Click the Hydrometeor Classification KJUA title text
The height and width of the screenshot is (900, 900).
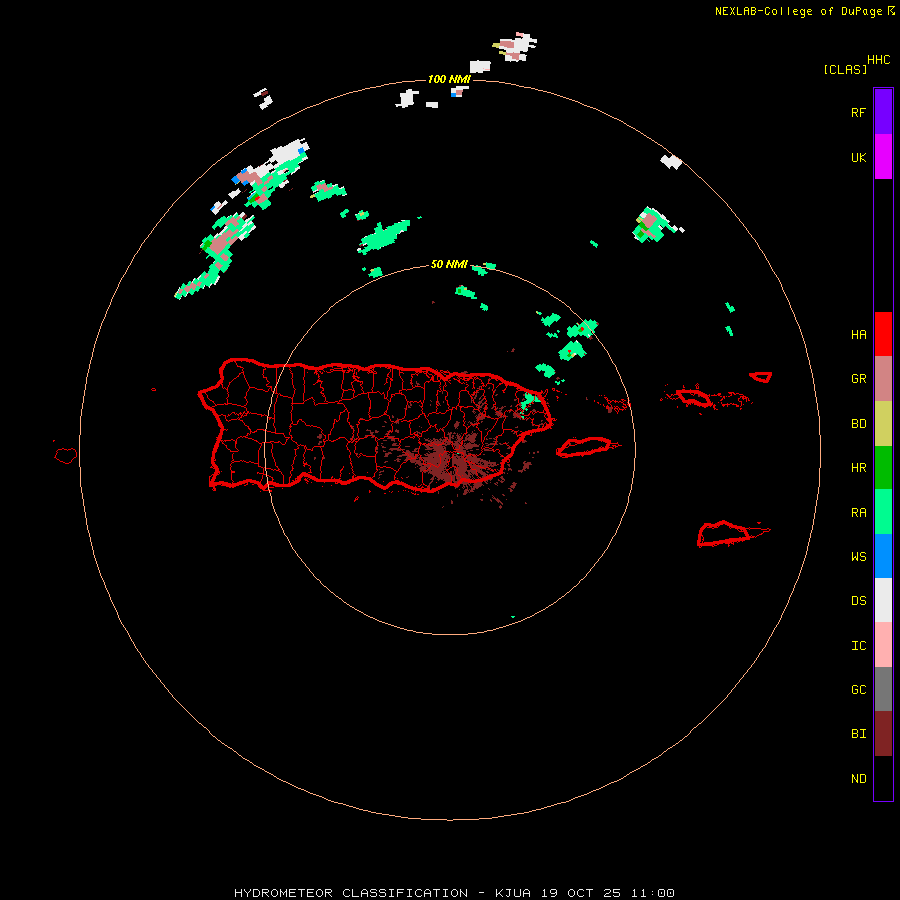(454, 893)
